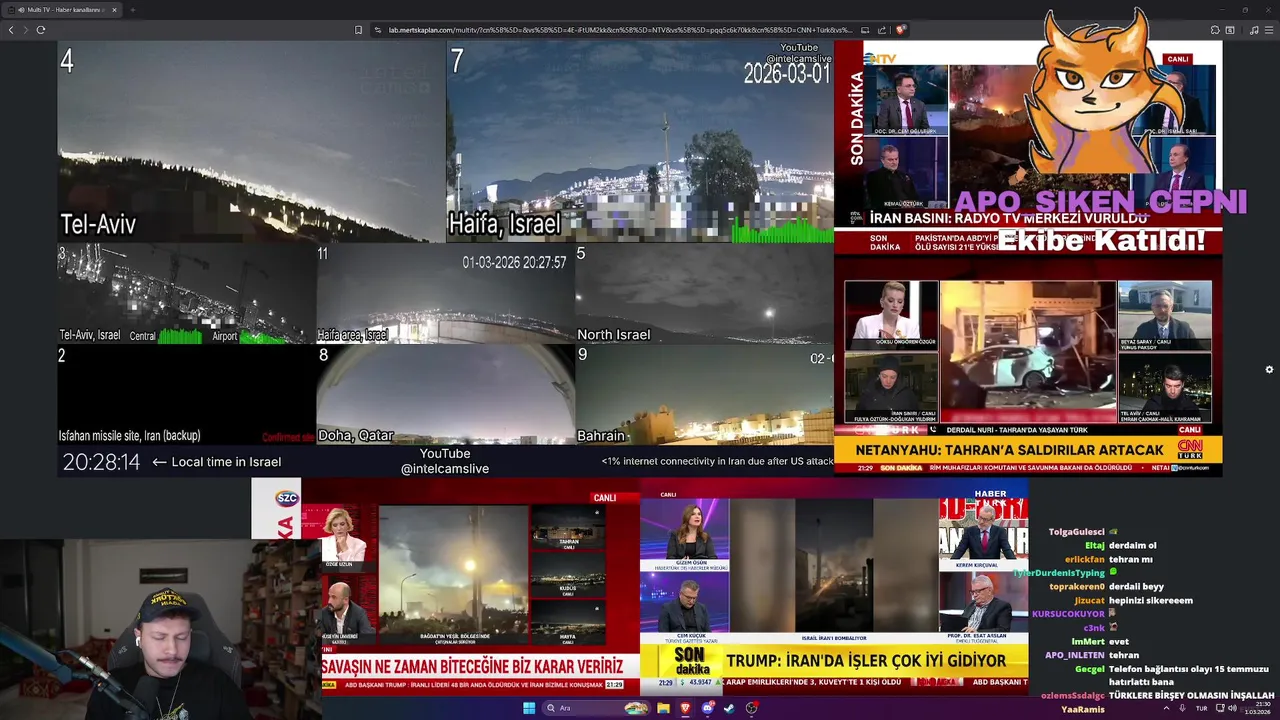The width and height of the screenshot is (1280, 720).
Task: Open the volume control in system tray
Action: [x=1232, y=708]
